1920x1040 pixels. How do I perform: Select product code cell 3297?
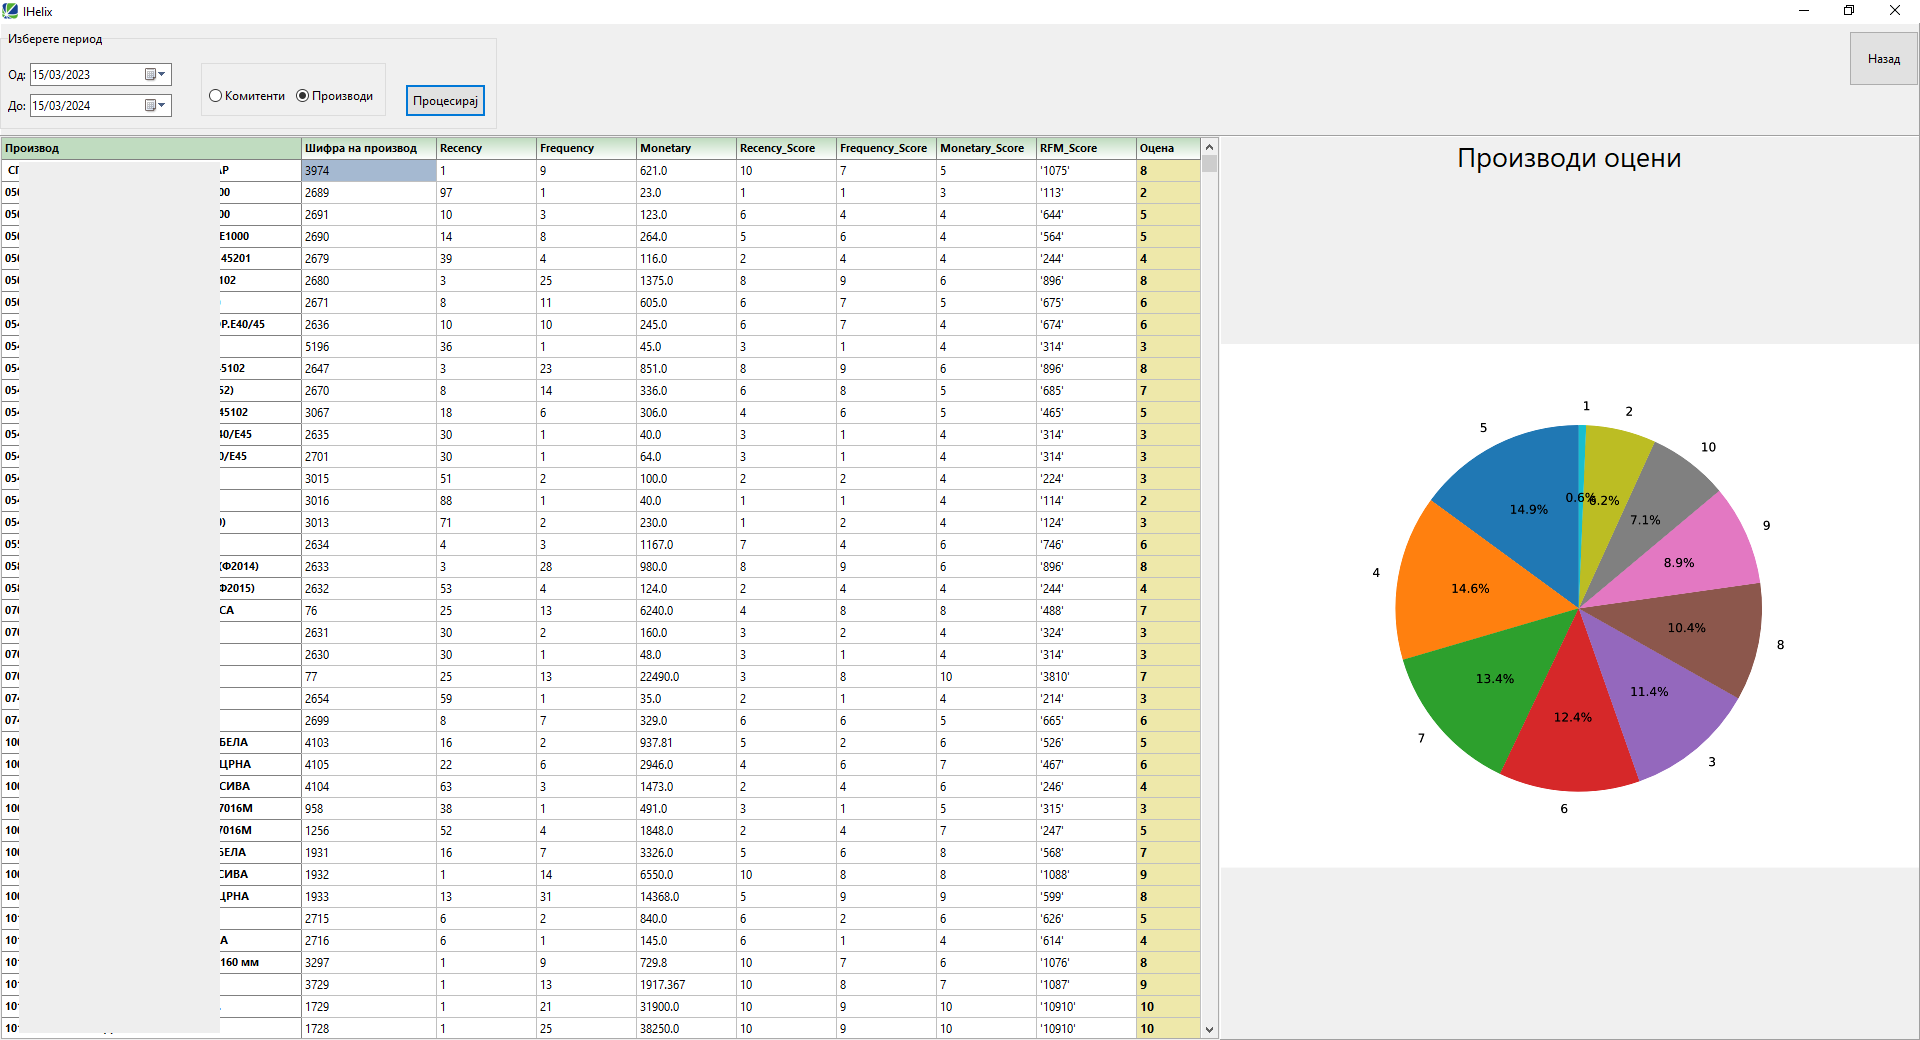(x=369, y=963)
